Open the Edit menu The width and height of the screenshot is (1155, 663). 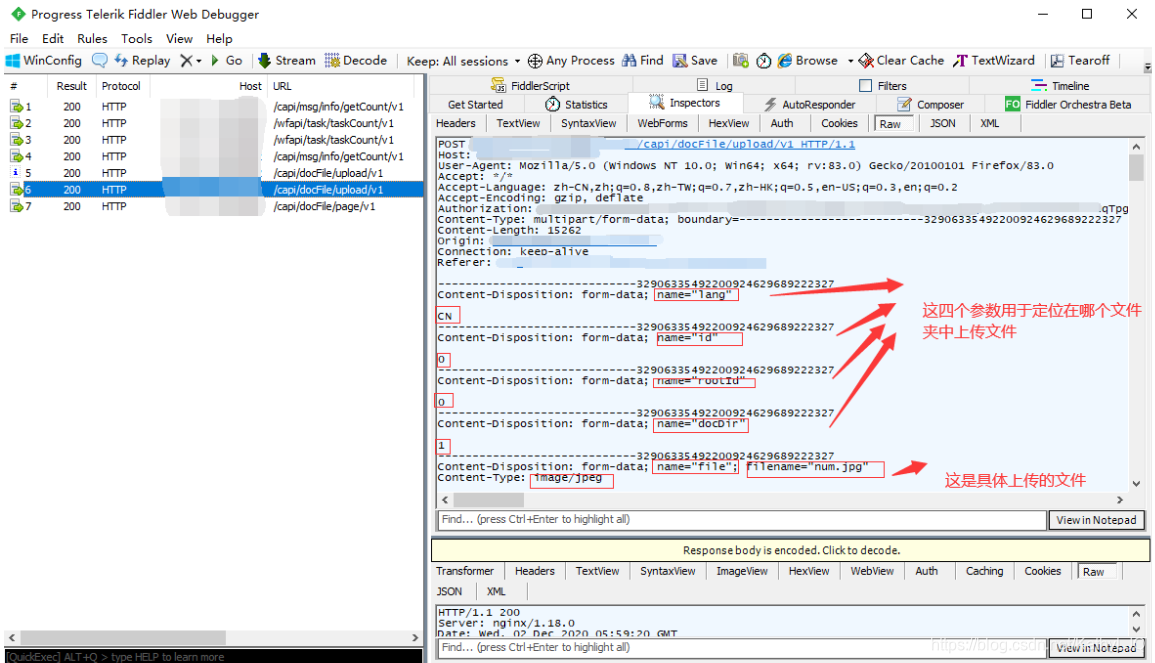[52, 38]
